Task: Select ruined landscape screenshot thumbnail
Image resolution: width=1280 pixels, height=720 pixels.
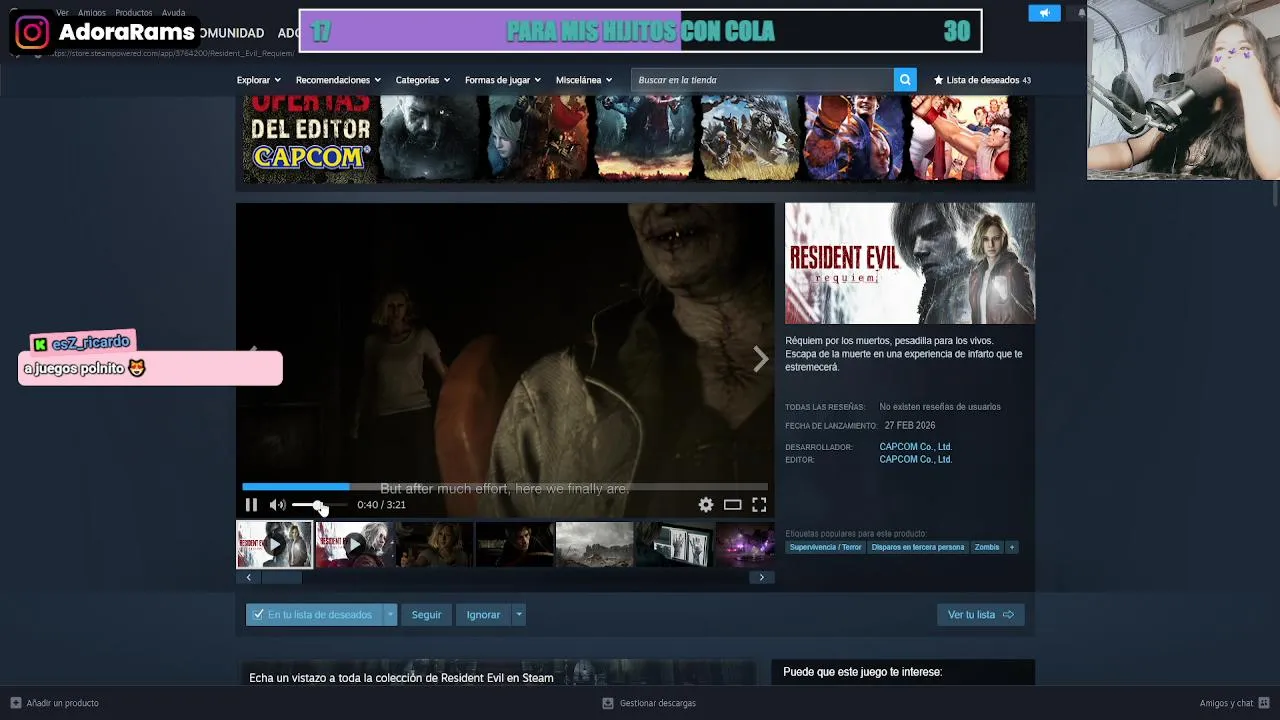Action: [x=594, y=545]
